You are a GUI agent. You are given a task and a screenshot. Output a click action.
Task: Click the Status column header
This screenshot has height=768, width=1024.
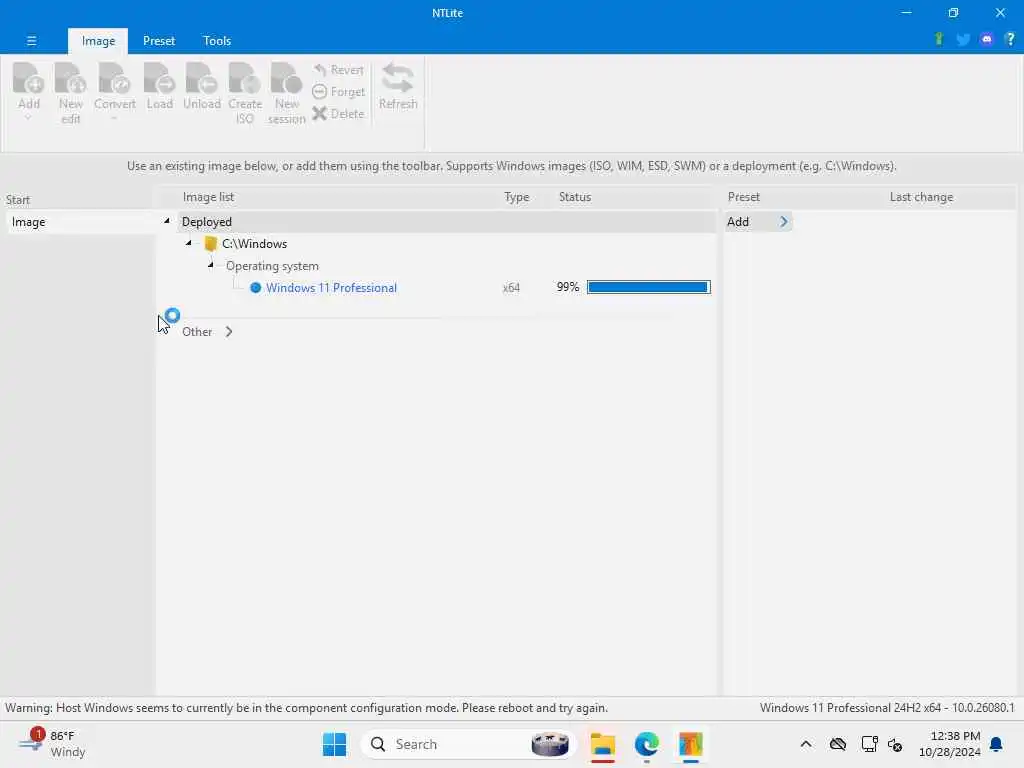pos(575,197)
